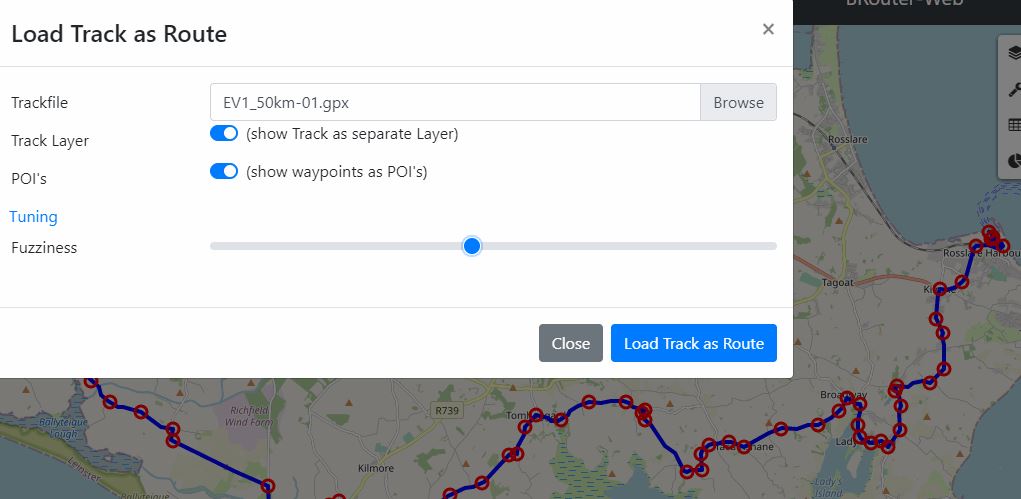Open the Layers icon on the map sidebar

tap(1013, 56)
